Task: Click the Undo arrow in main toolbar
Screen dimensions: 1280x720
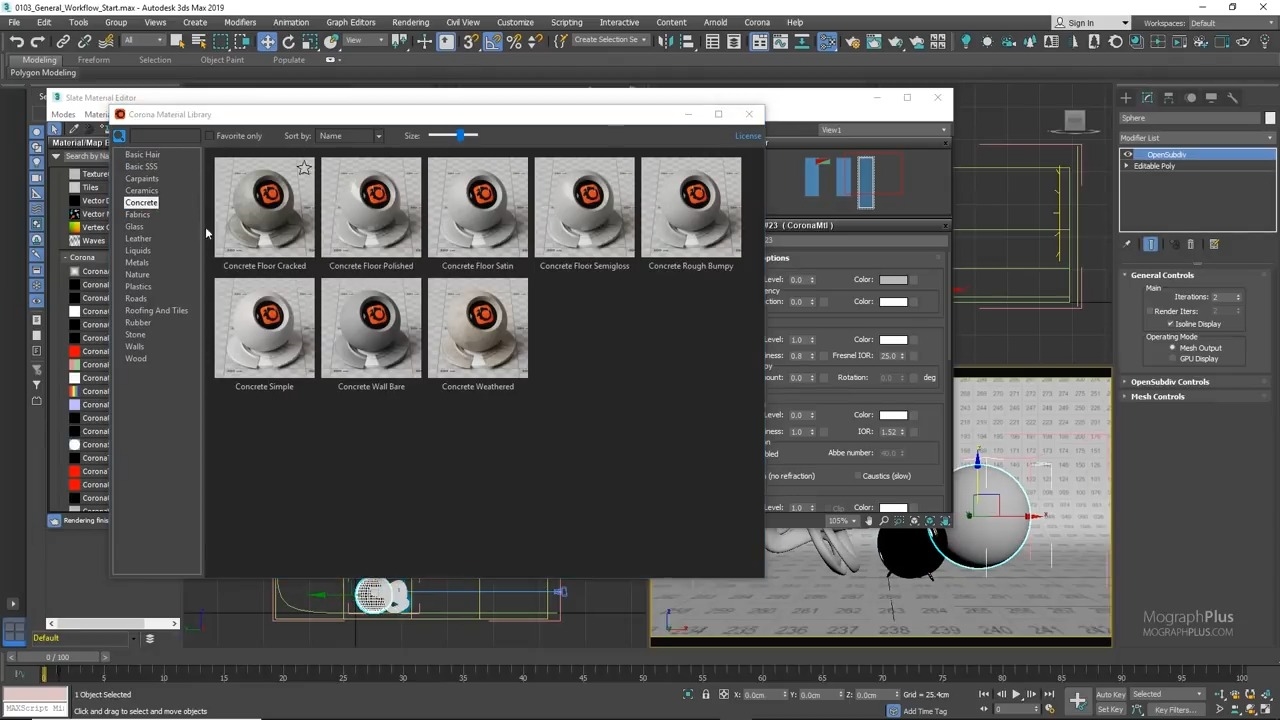Action: (17, 42)
